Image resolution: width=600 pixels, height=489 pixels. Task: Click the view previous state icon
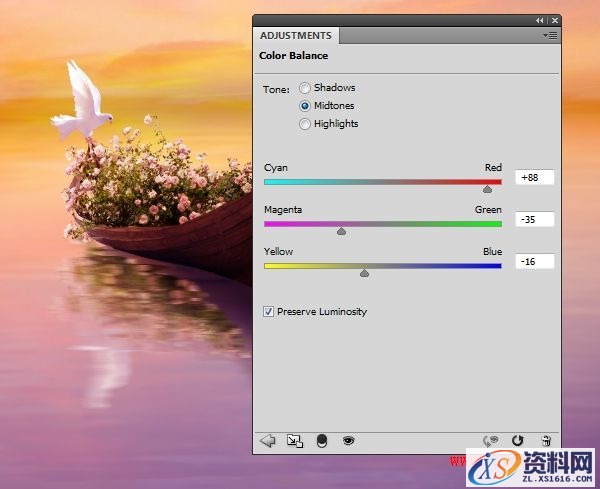(x=491, y=440)
